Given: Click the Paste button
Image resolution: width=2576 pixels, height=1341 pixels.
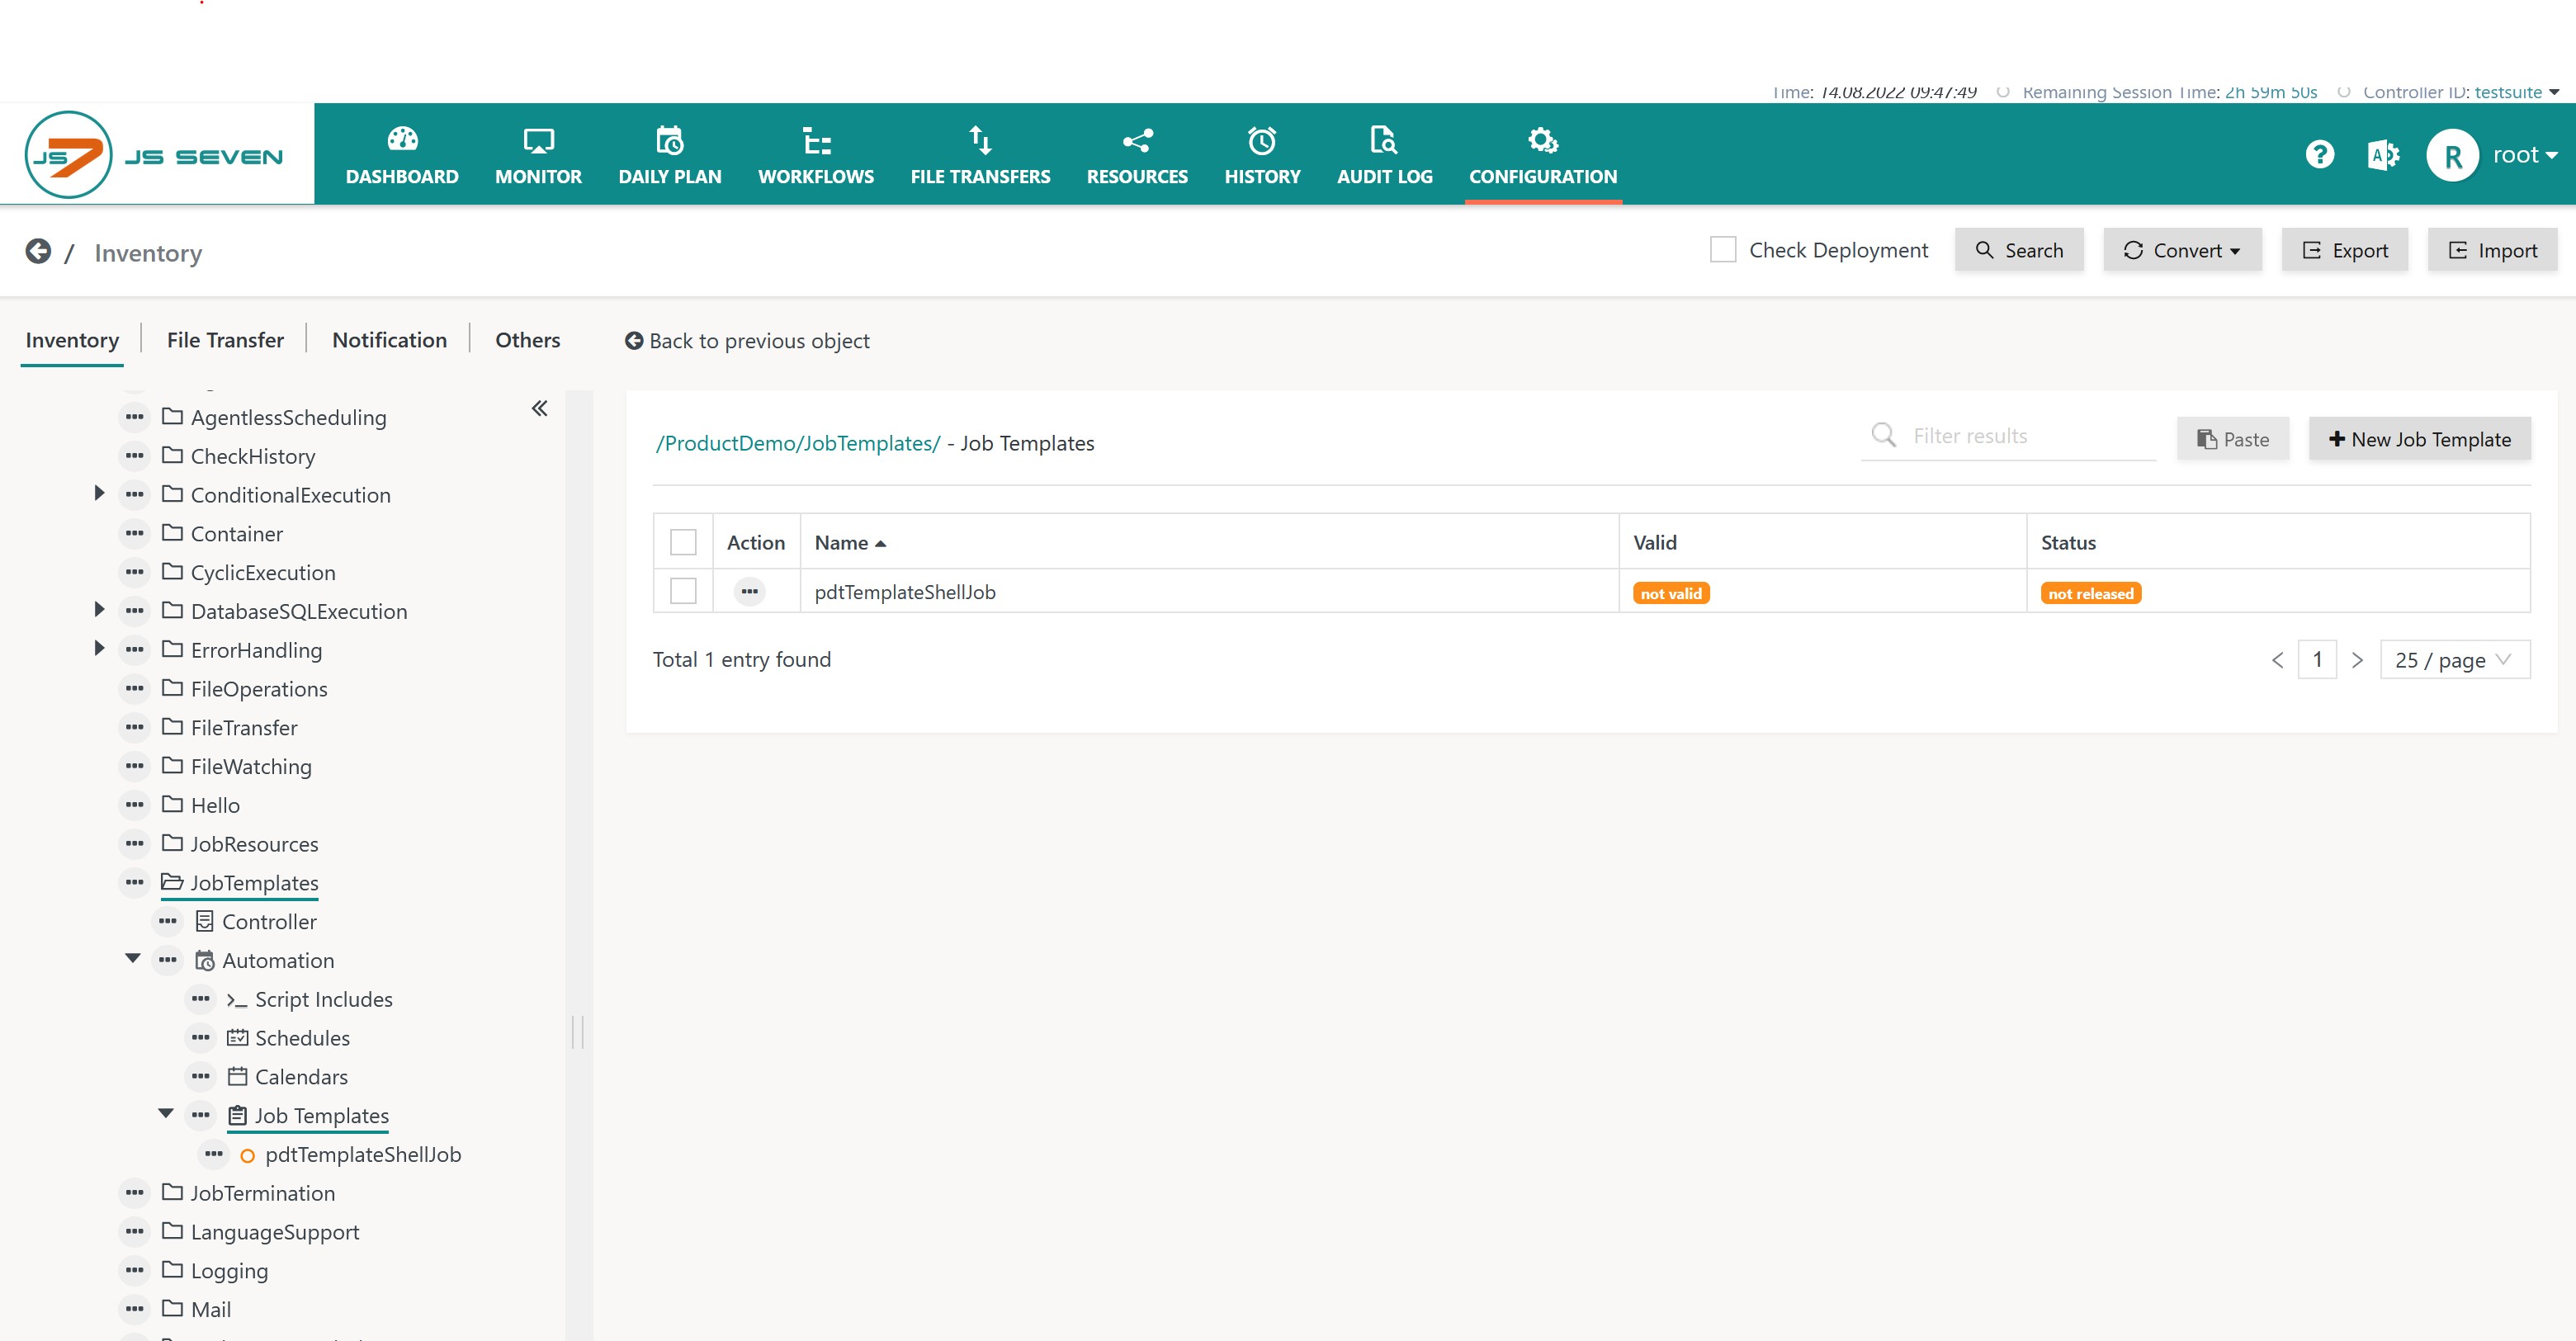Looking at the screenshot, I should coord(2232,439).
